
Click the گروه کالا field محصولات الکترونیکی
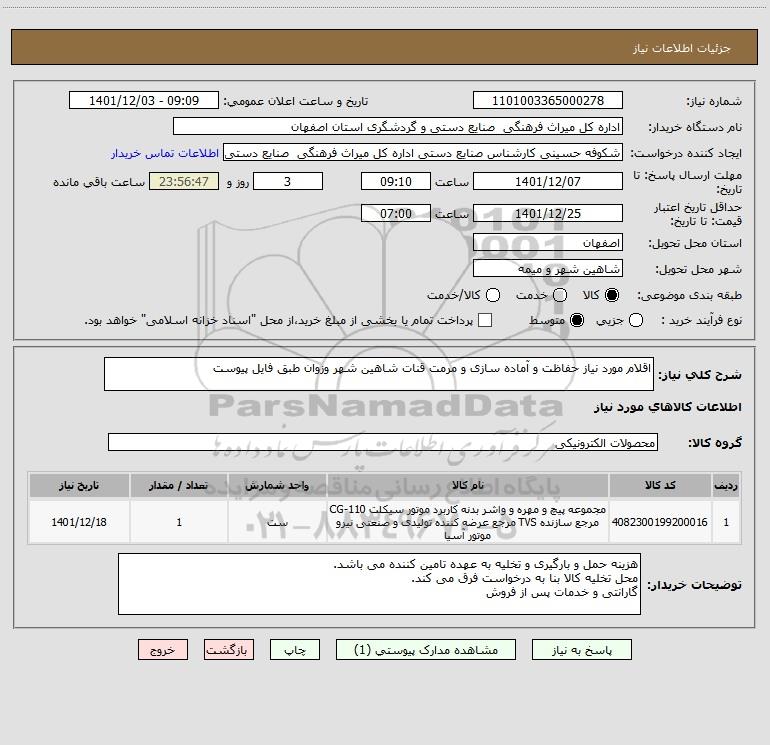(383, 442)
